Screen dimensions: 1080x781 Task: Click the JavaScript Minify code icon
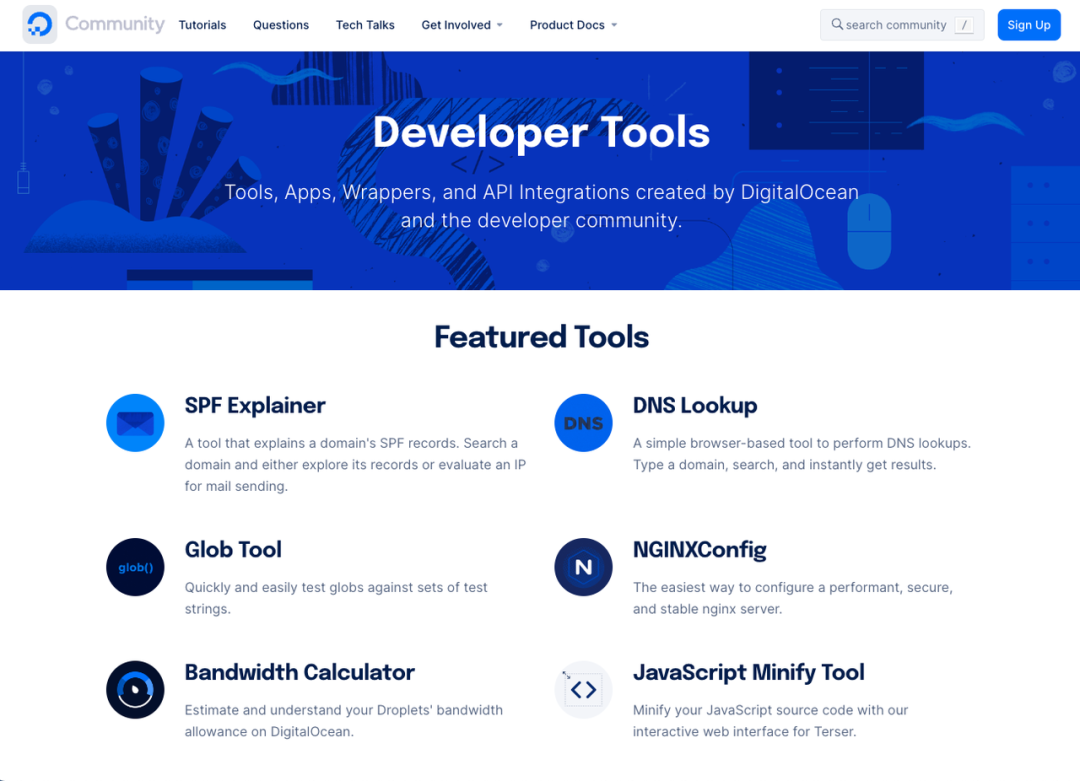point(583,690)
